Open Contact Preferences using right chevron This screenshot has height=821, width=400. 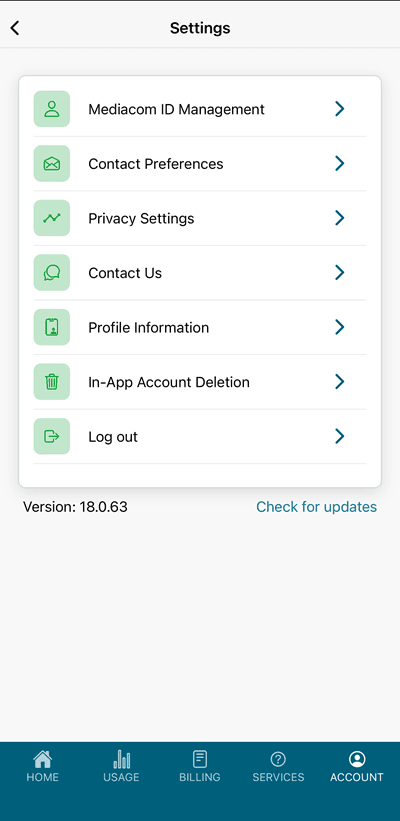[x=340, y=163]
